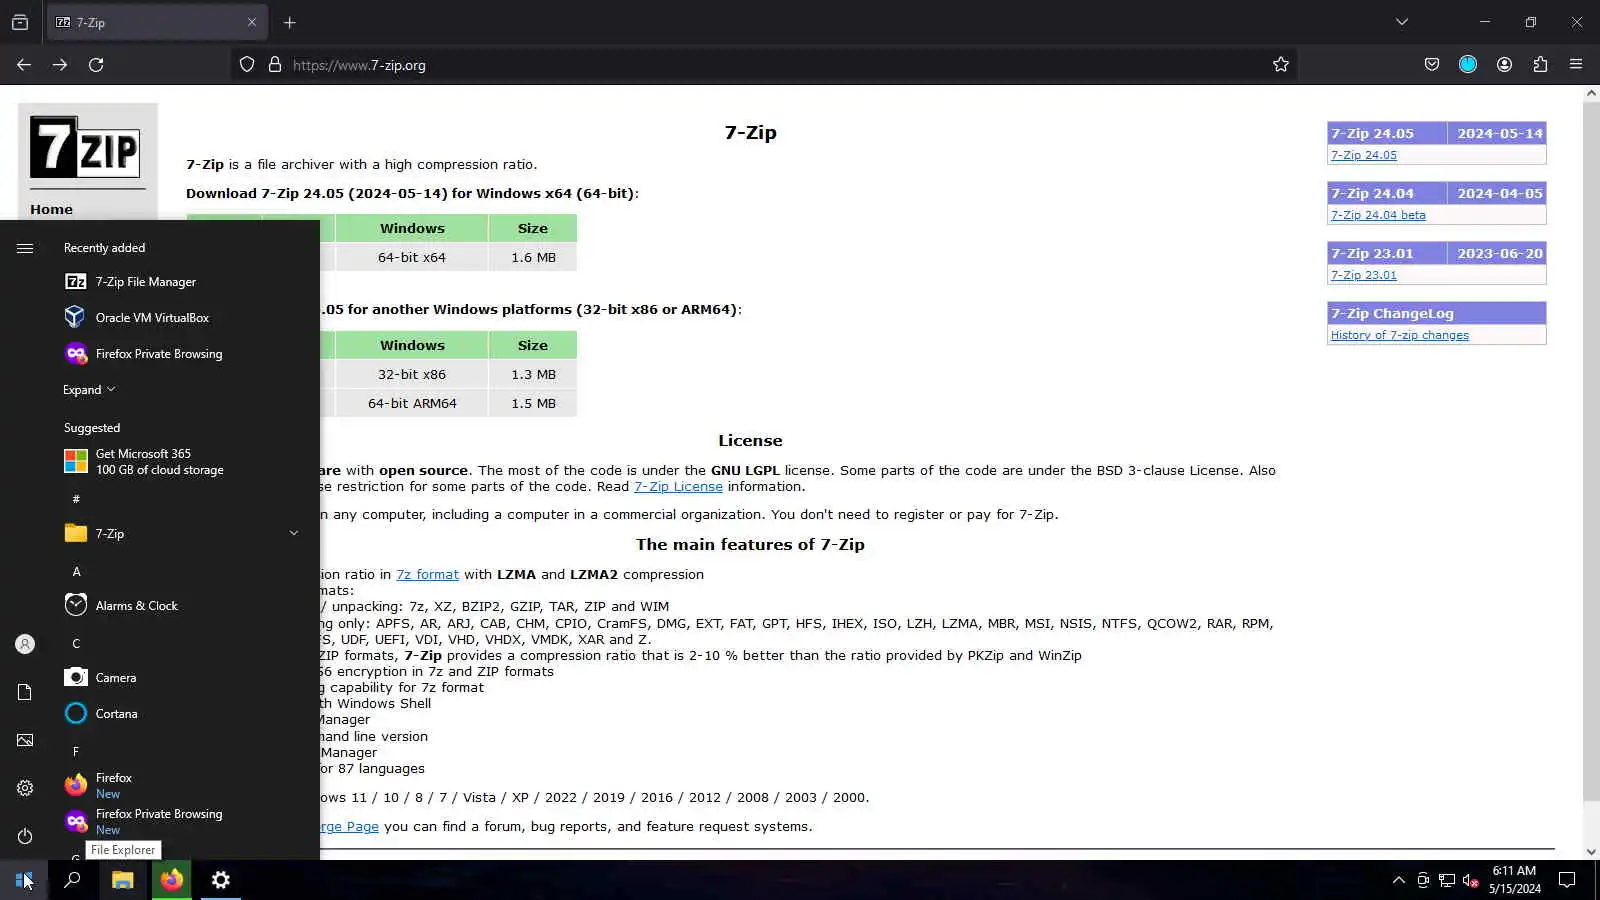The image size is (1600, 900).
Task: Open the 7-Zip 23.01 link
Action: point(1364,275)
